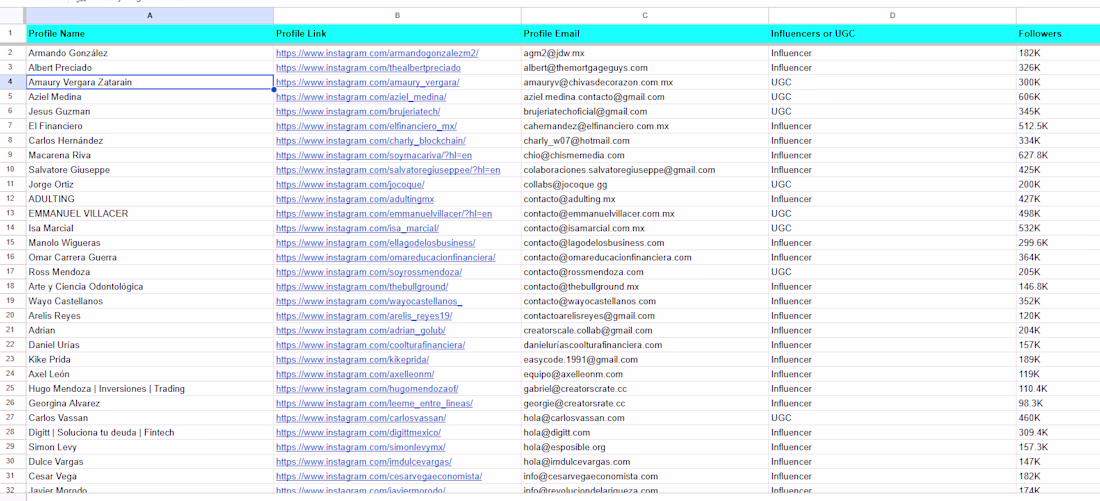Open the hugomendozaof Instagram link
This screenshot has height=501, width=1100.
pyautogui.click(x=365, y=389)
